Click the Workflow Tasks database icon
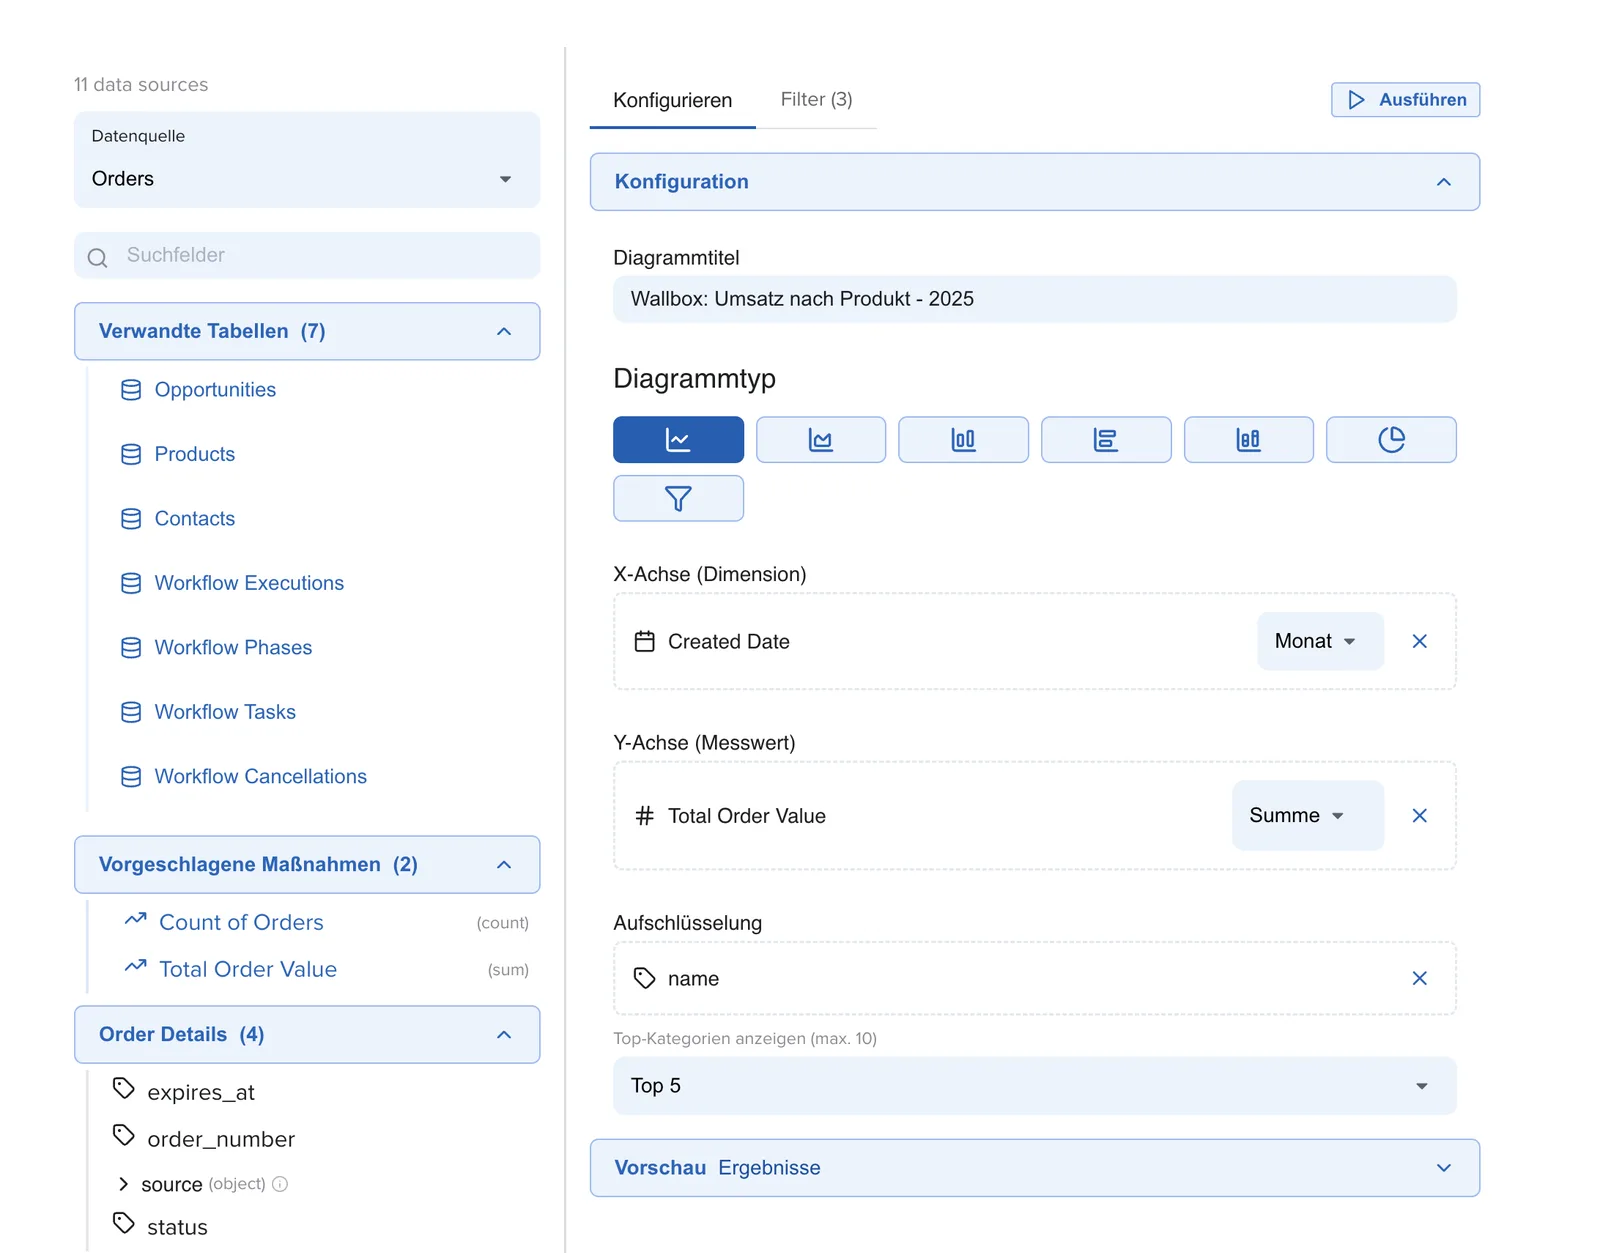1600x1253 pixels. 131,712
